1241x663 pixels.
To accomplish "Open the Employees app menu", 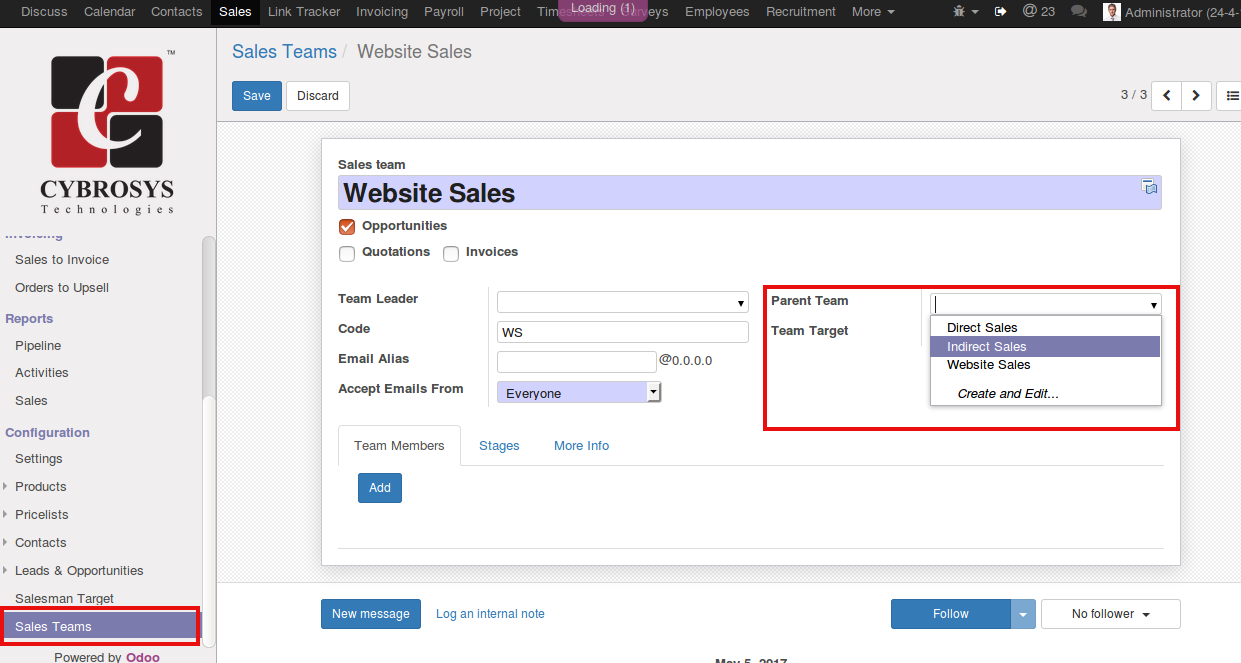I will 717,12.
